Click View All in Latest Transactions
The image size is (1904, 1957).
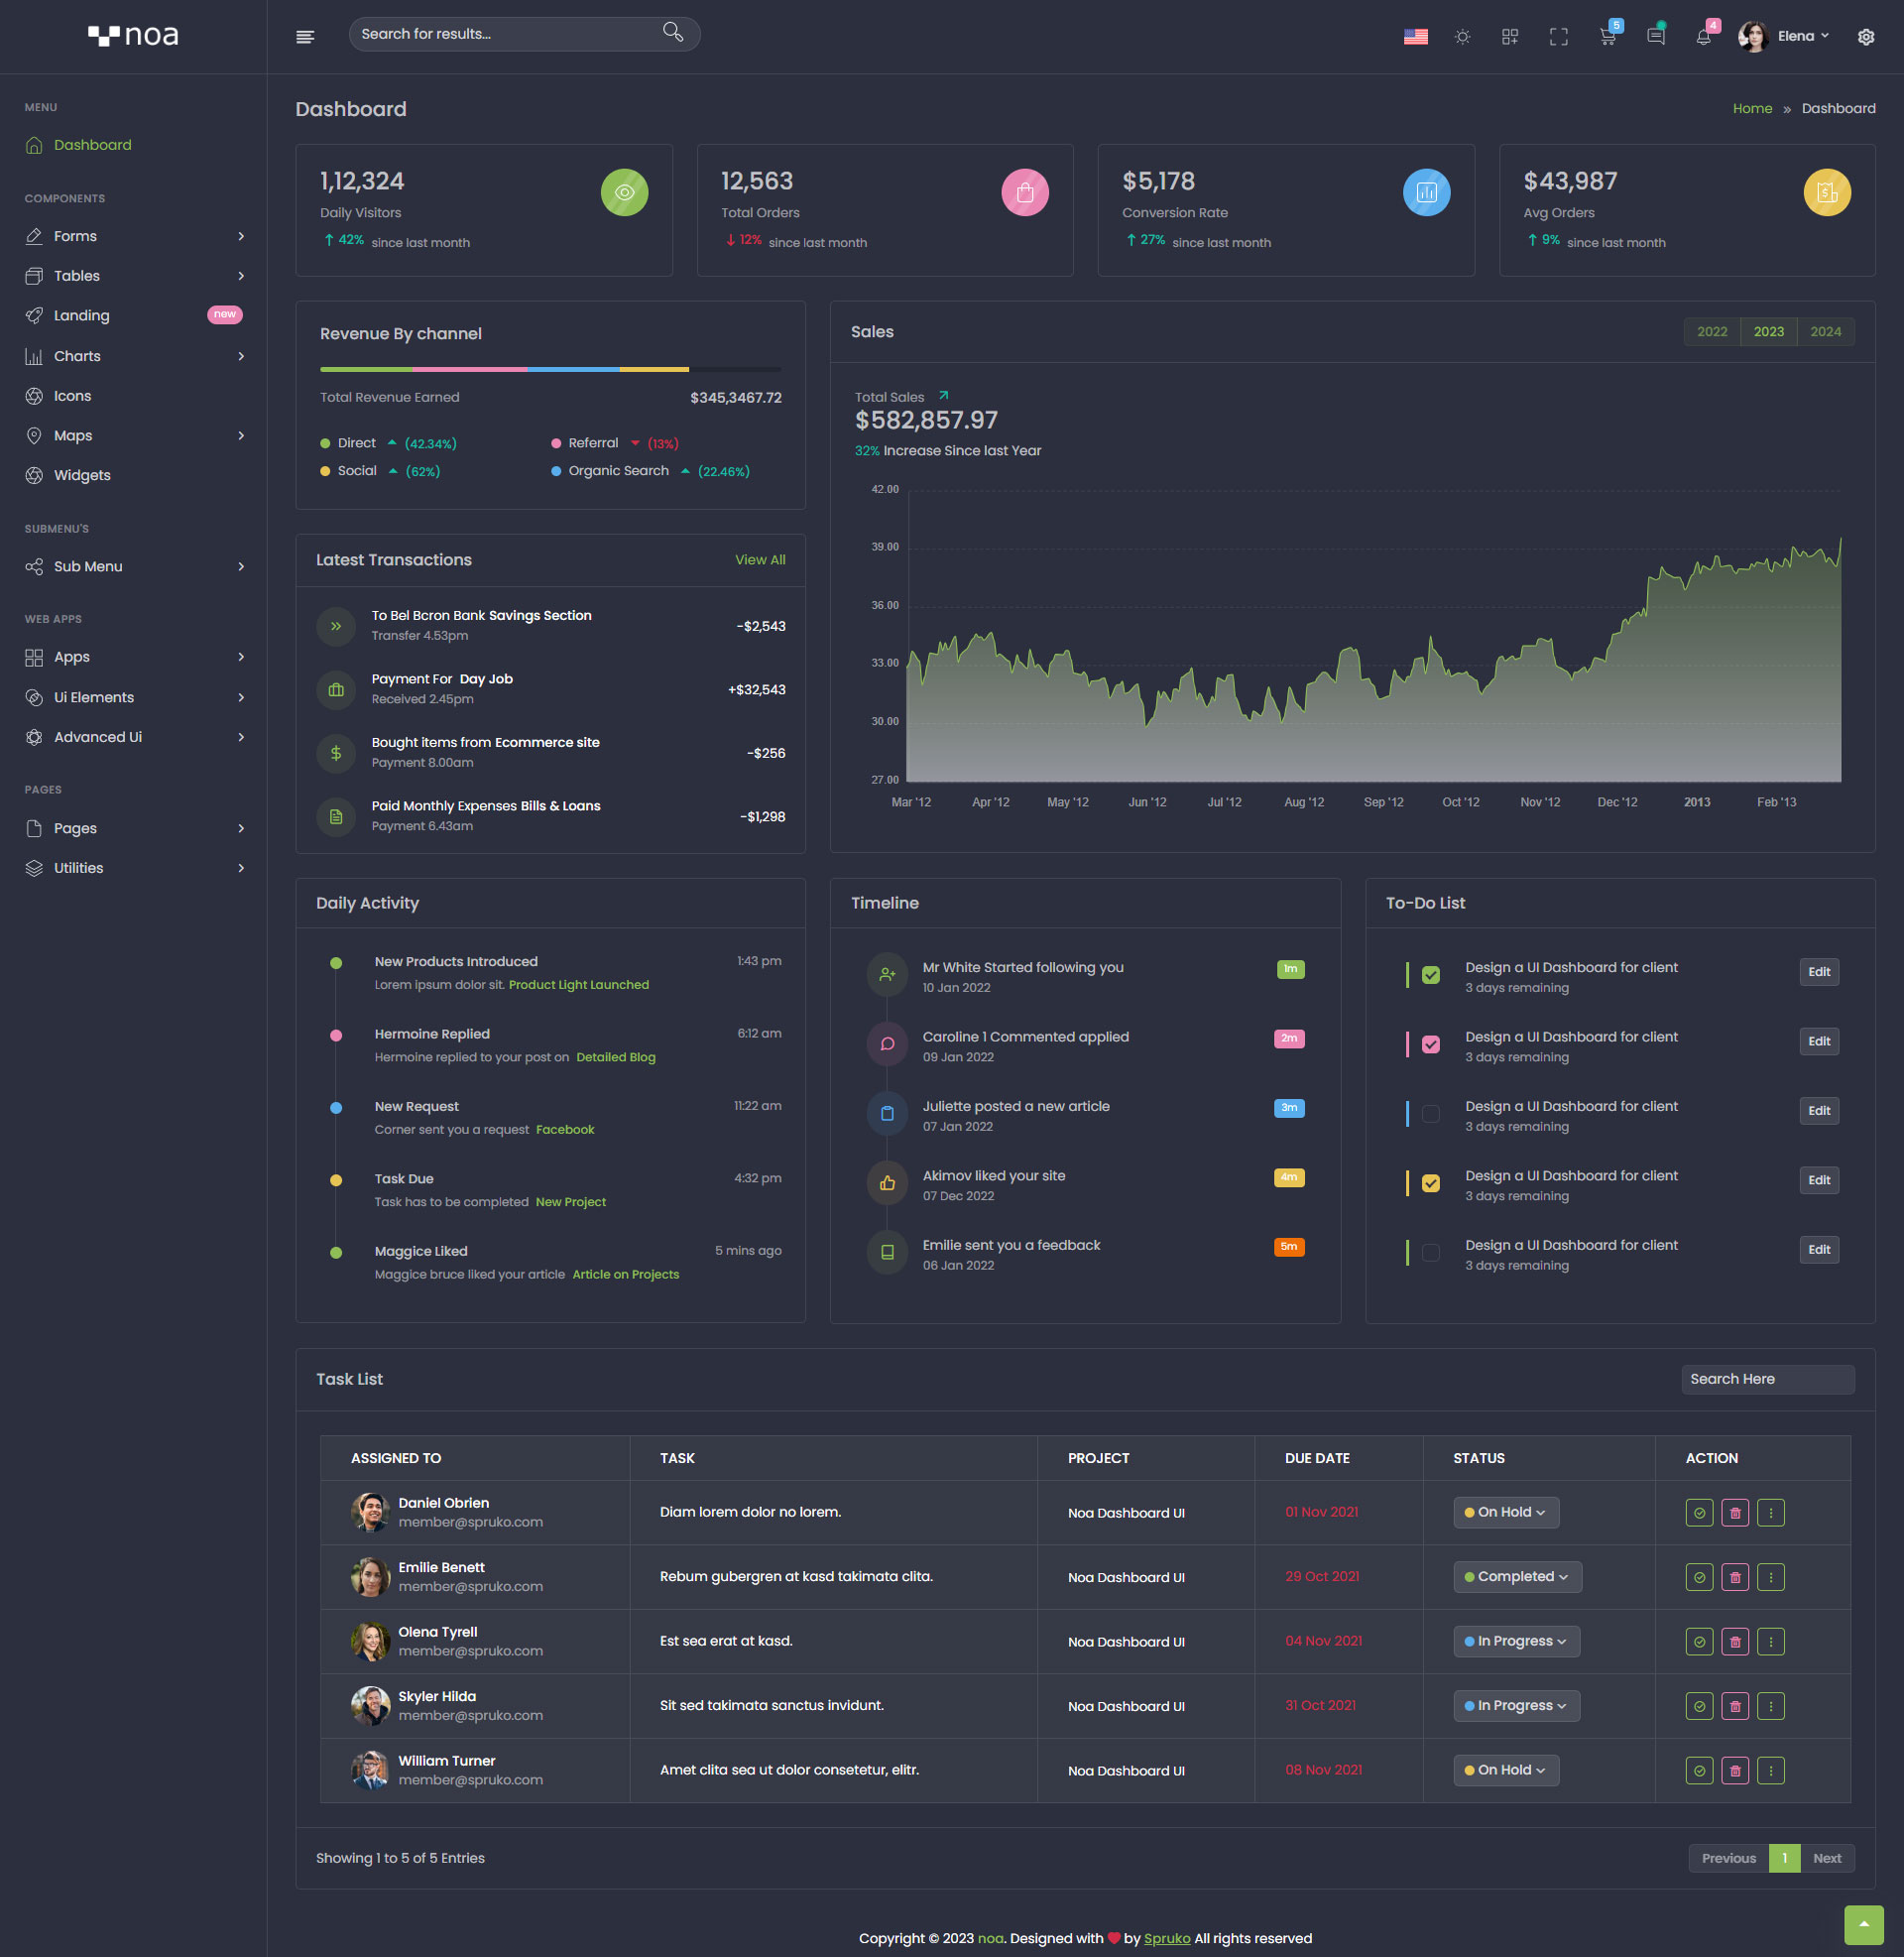(x=759, y=560)
